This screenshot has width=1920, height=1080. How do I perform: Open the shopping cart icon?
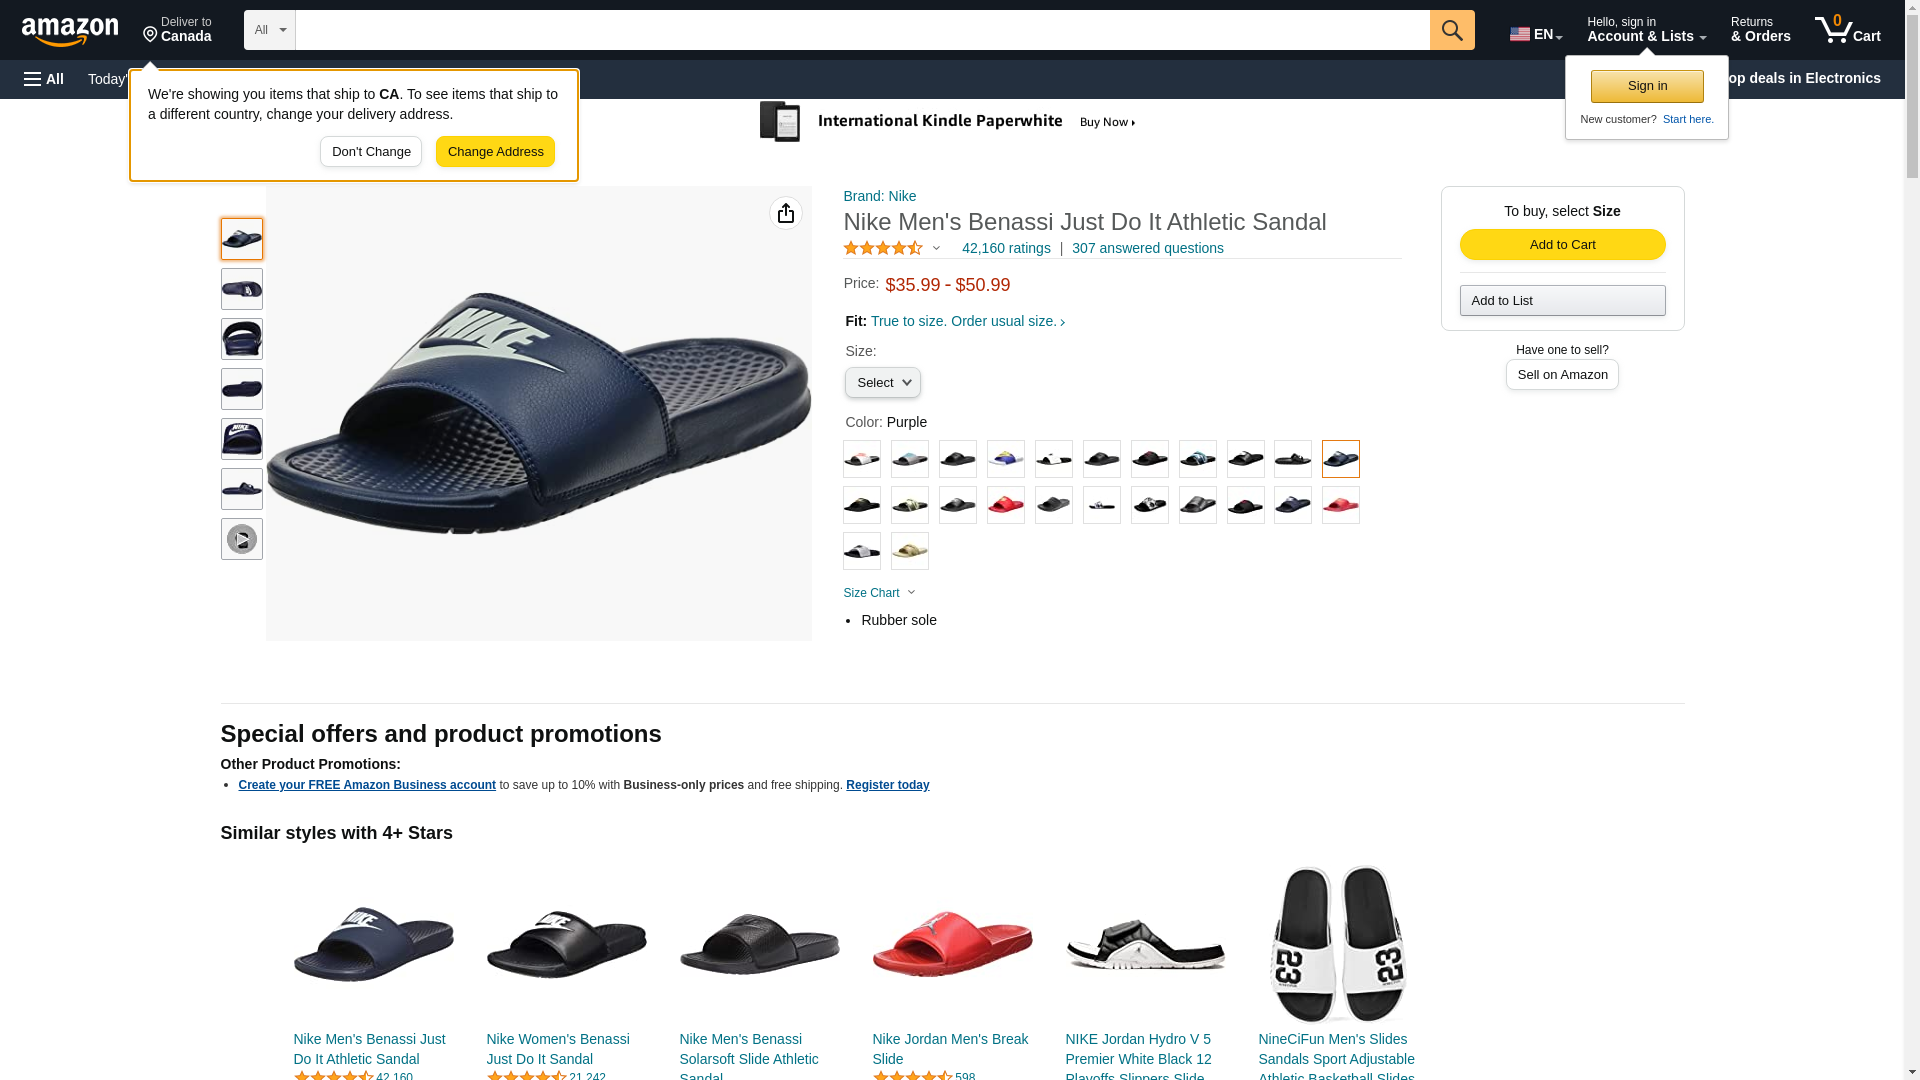point(1847,30)
